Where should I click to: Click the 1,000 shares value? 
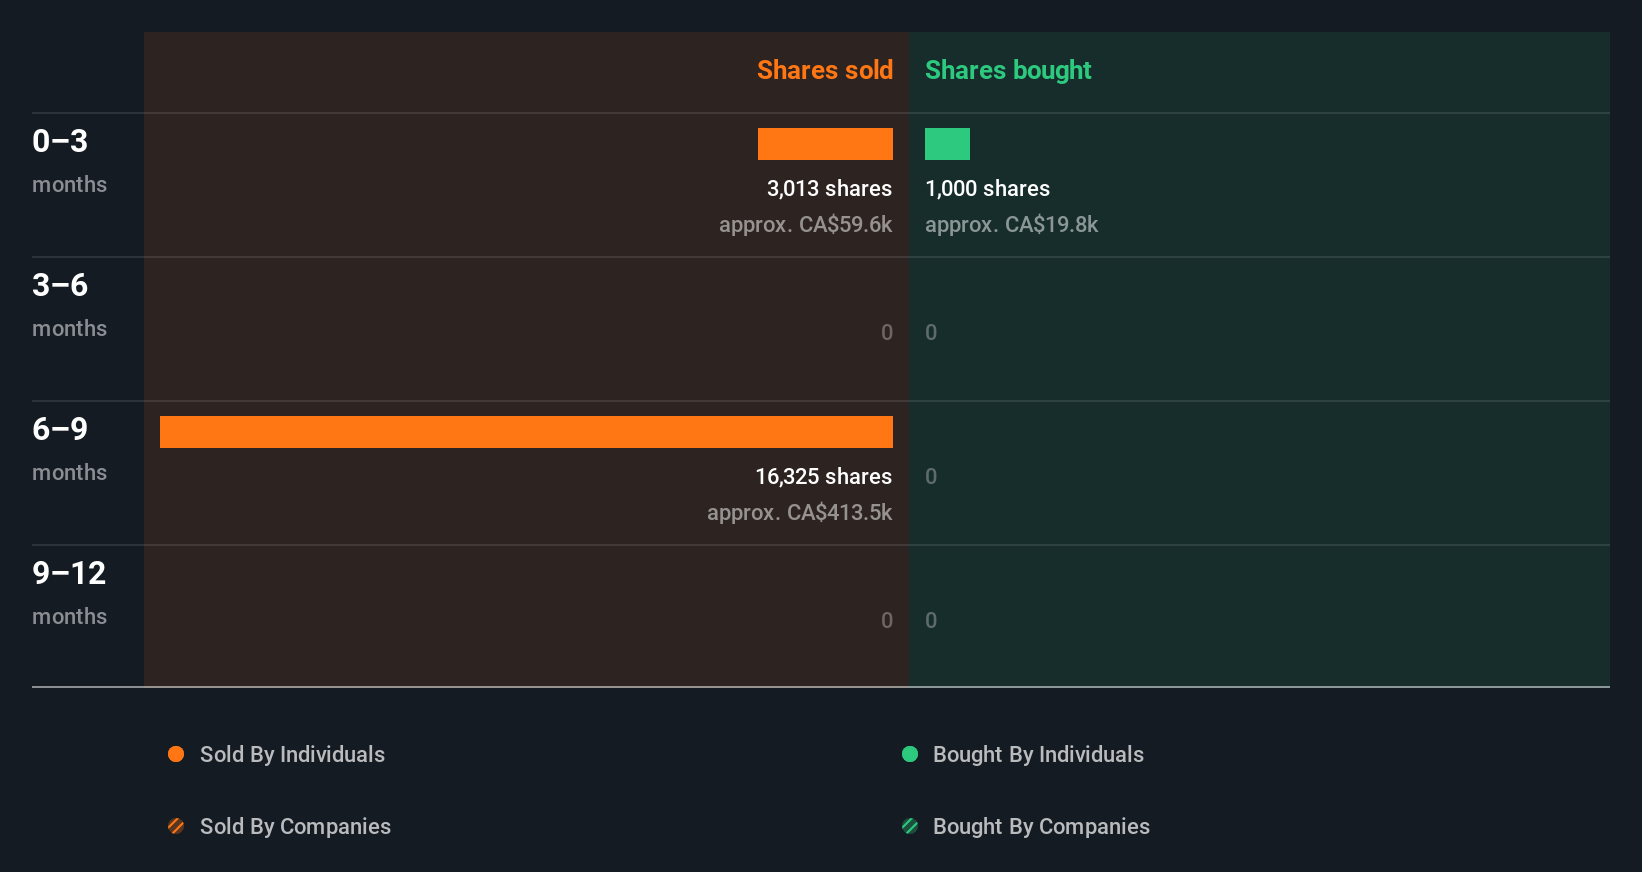987,189
